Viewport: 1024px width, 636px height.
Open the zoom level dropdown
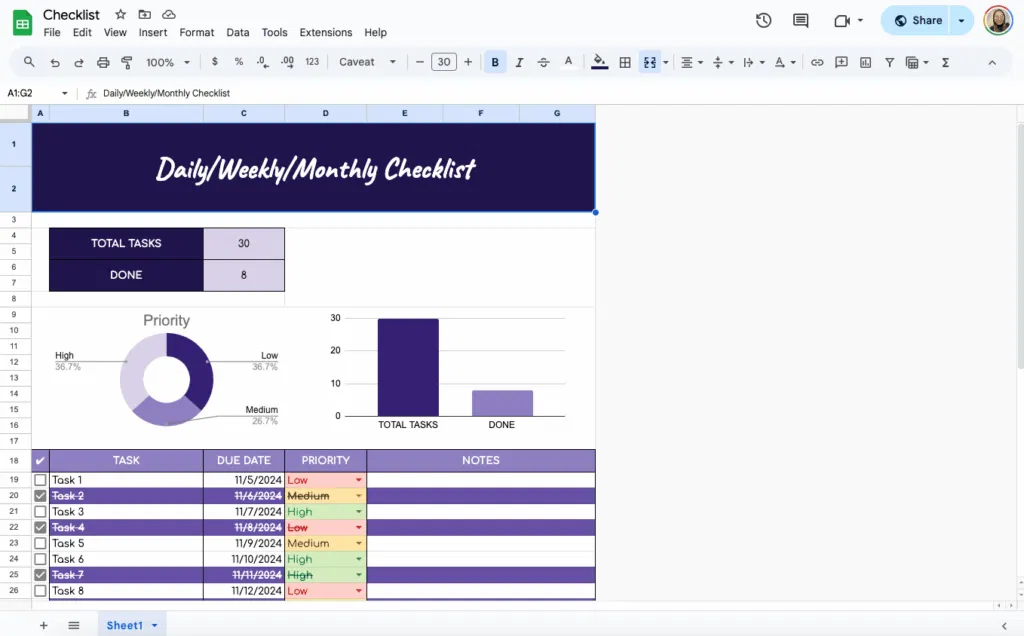click(x=167, y=62)
